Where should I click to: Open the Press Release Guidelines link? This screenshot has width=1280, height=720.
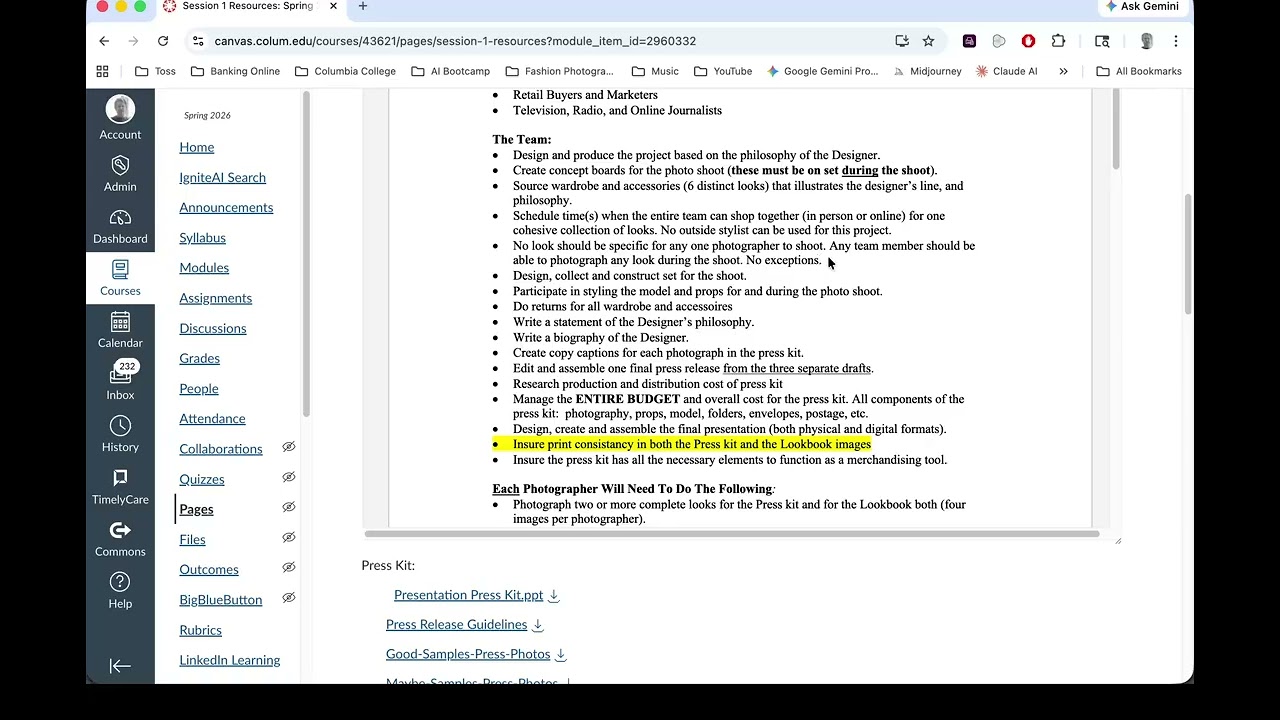pos(456,625)
